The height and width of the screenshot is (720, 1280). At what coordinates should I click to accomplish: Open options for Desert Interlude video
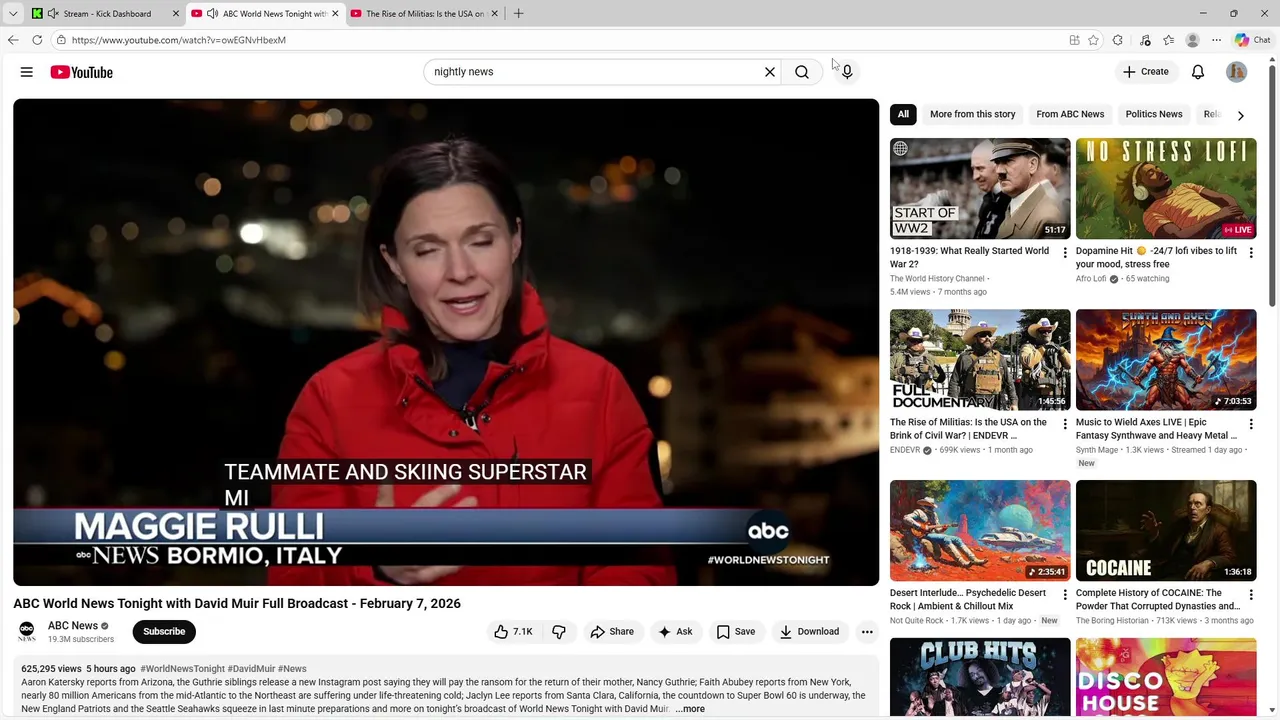1064,595
